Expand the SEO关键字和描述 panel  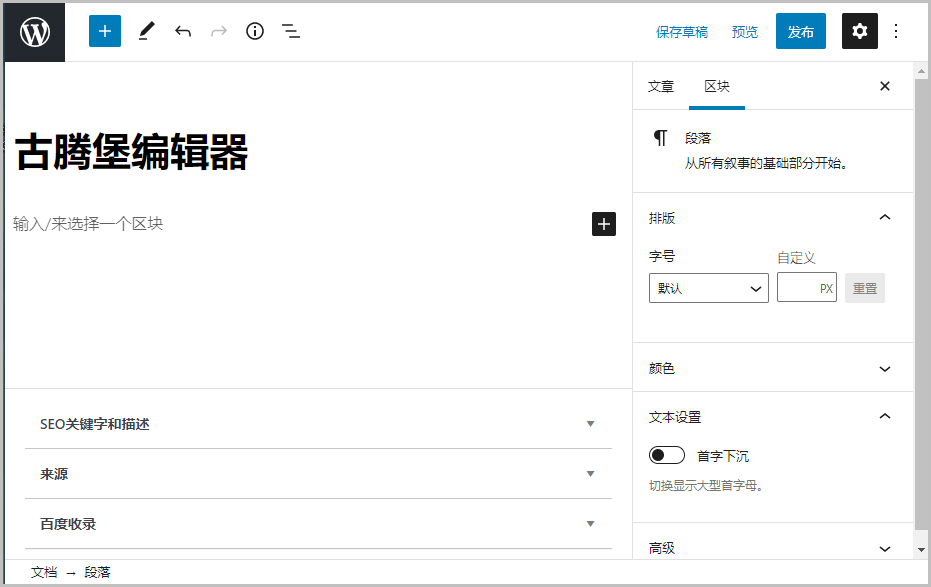(318, 424)
